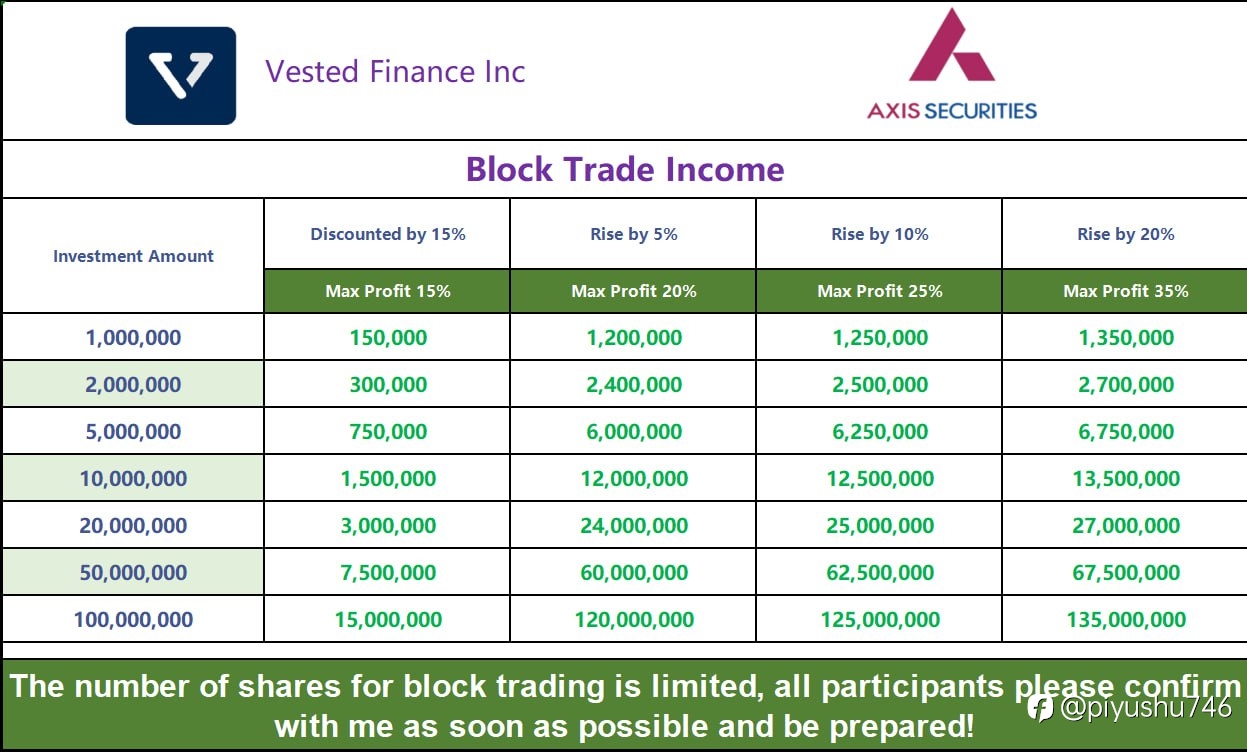Click the 1,000,000 investment amount cell
Viewport: 1247px width, 752px height.
133,338
